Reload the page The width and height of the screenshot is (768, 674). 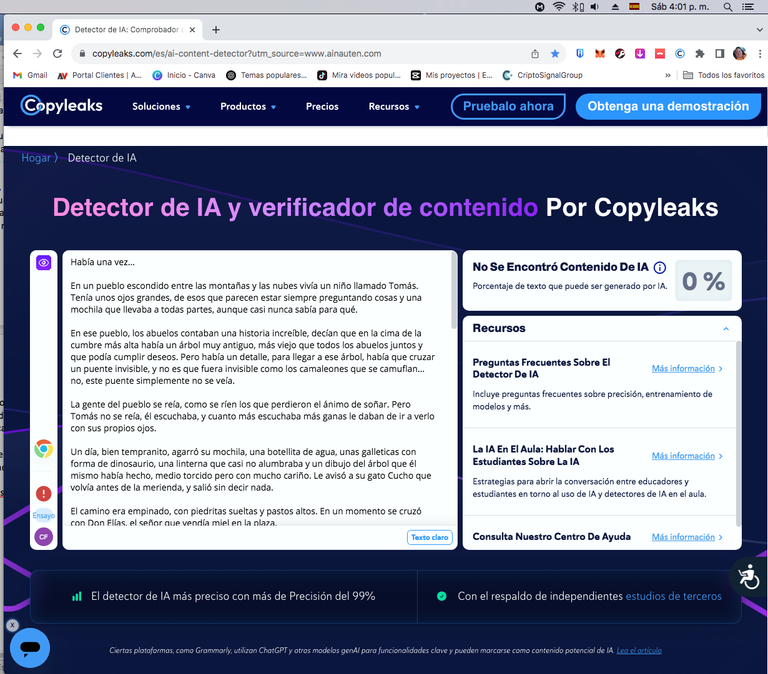(x=57, y=53)
